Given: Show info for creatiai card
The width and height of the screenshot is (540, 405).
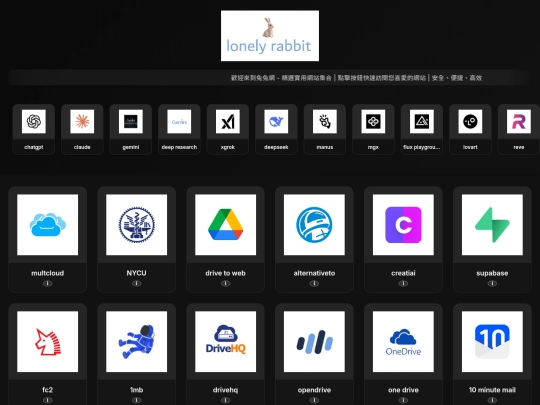Looking at the screenshot, I should coord(403,283).
